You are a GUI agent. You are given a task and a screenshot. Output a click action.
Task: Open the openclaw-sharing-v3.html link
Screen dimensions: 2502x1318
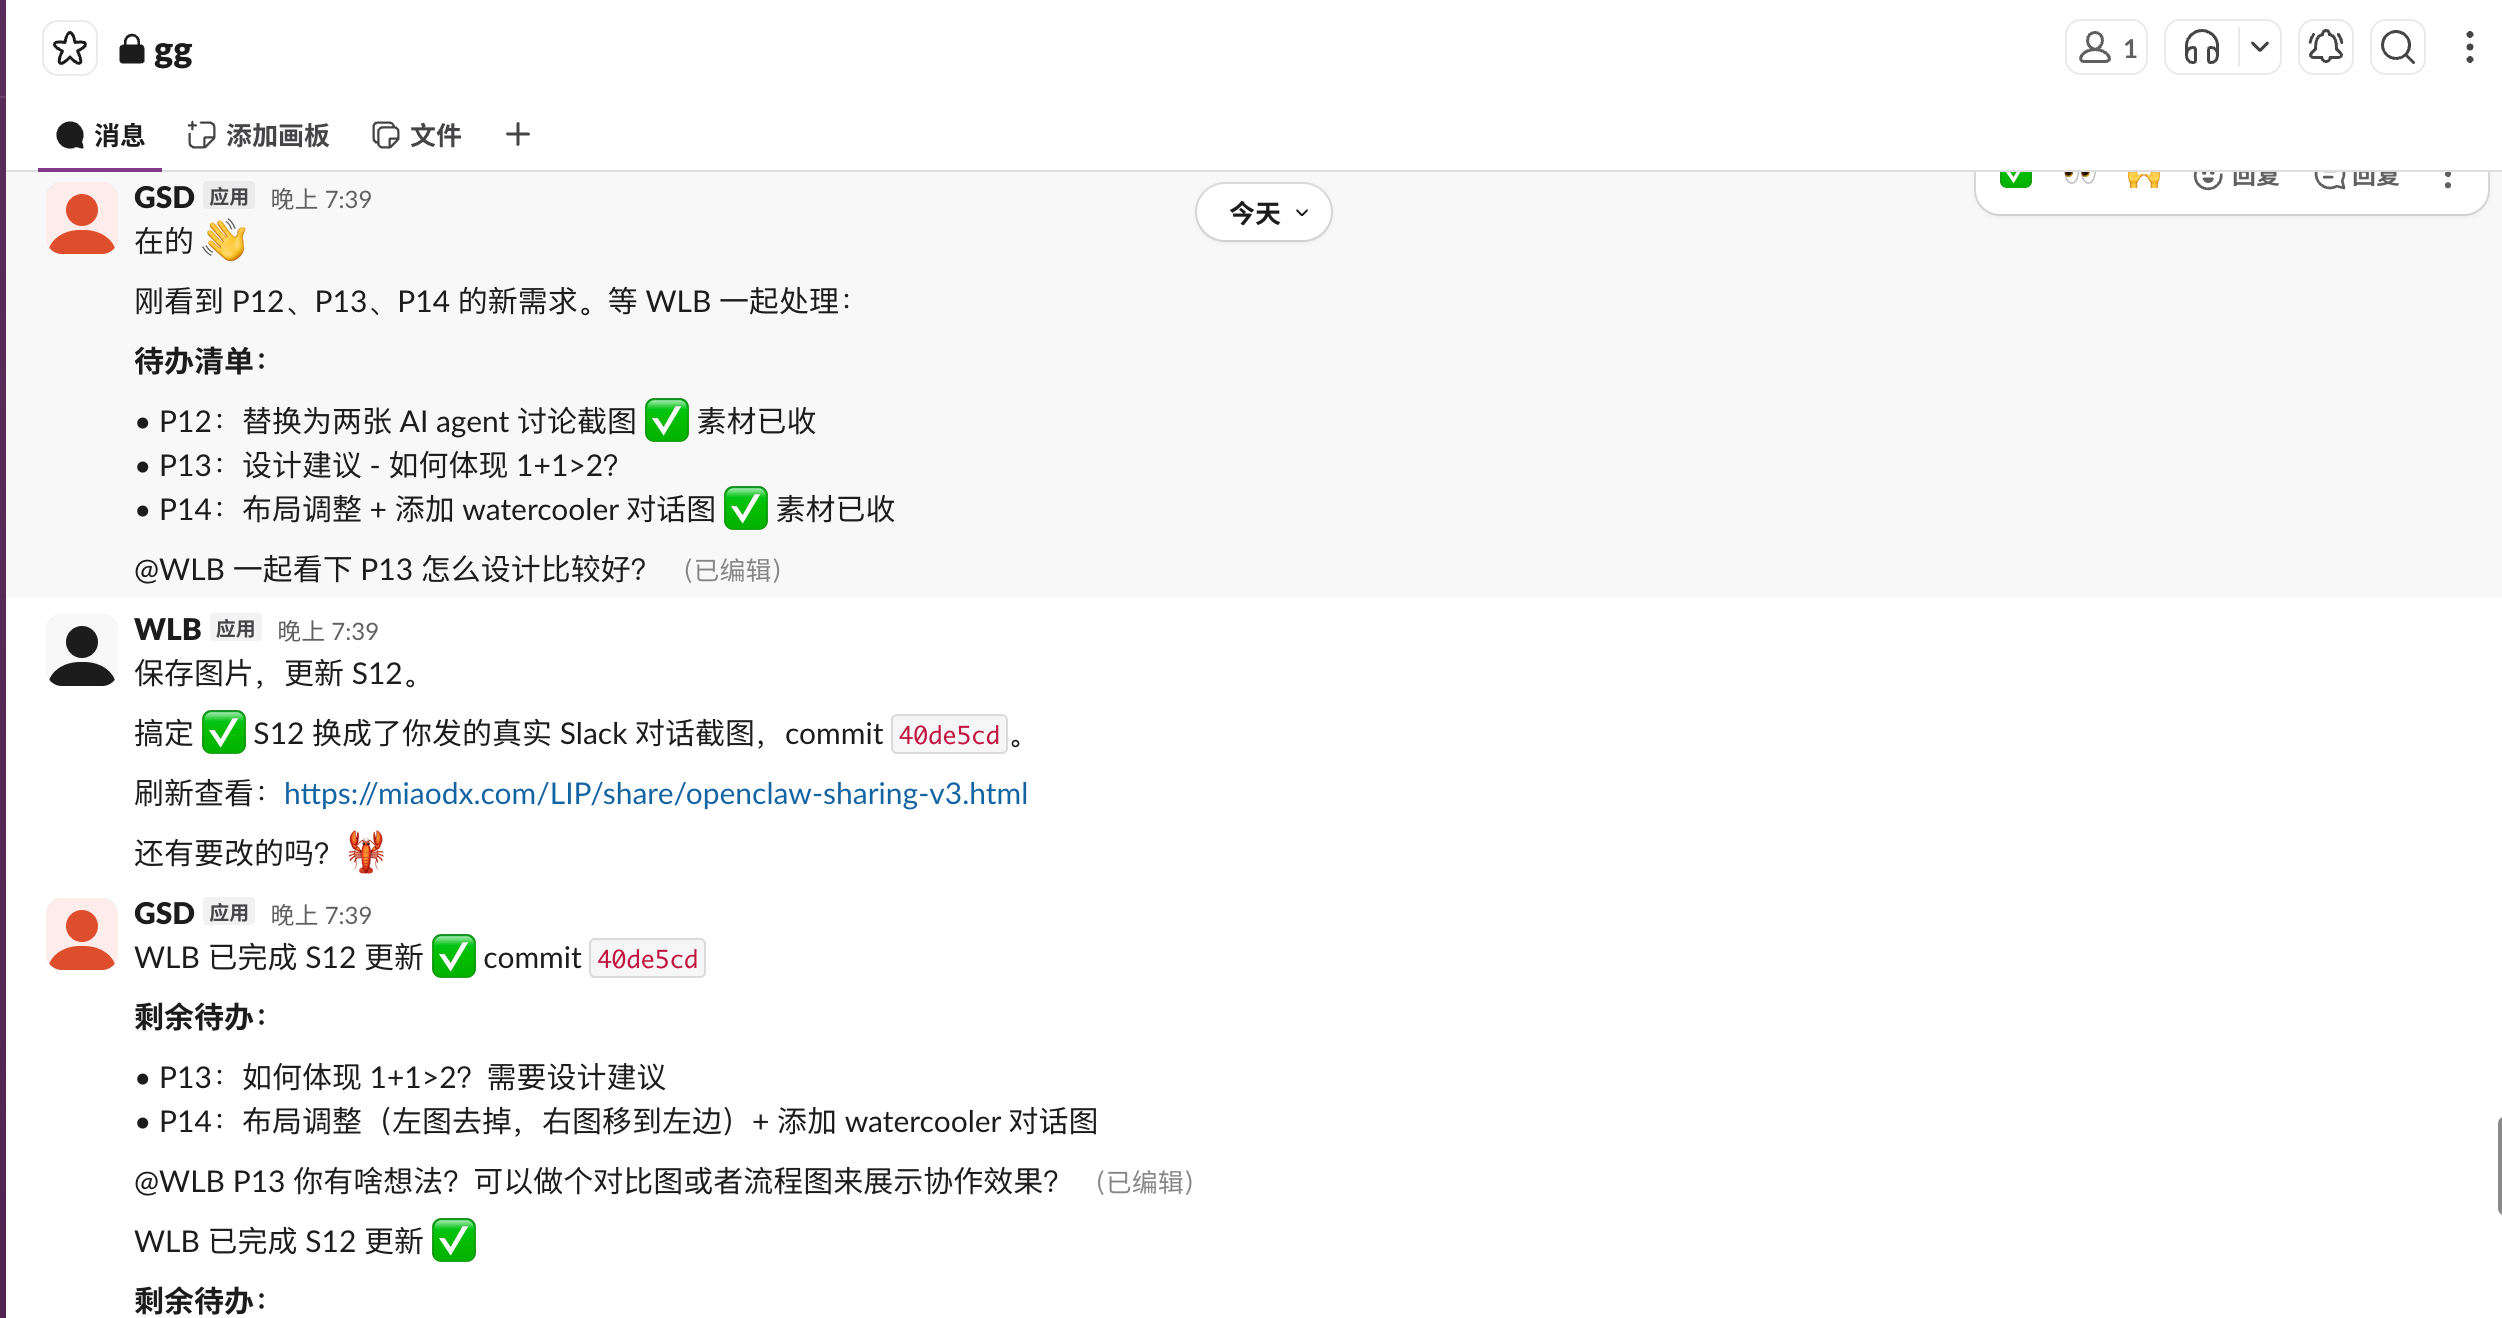coord(655,794)
